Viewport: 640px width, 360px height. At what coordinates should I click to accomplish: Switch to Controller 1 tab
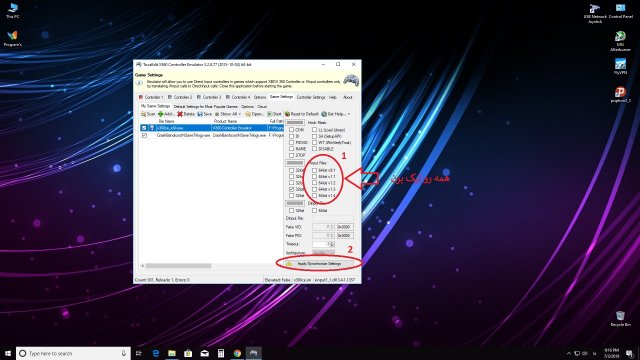click(151, 97)
